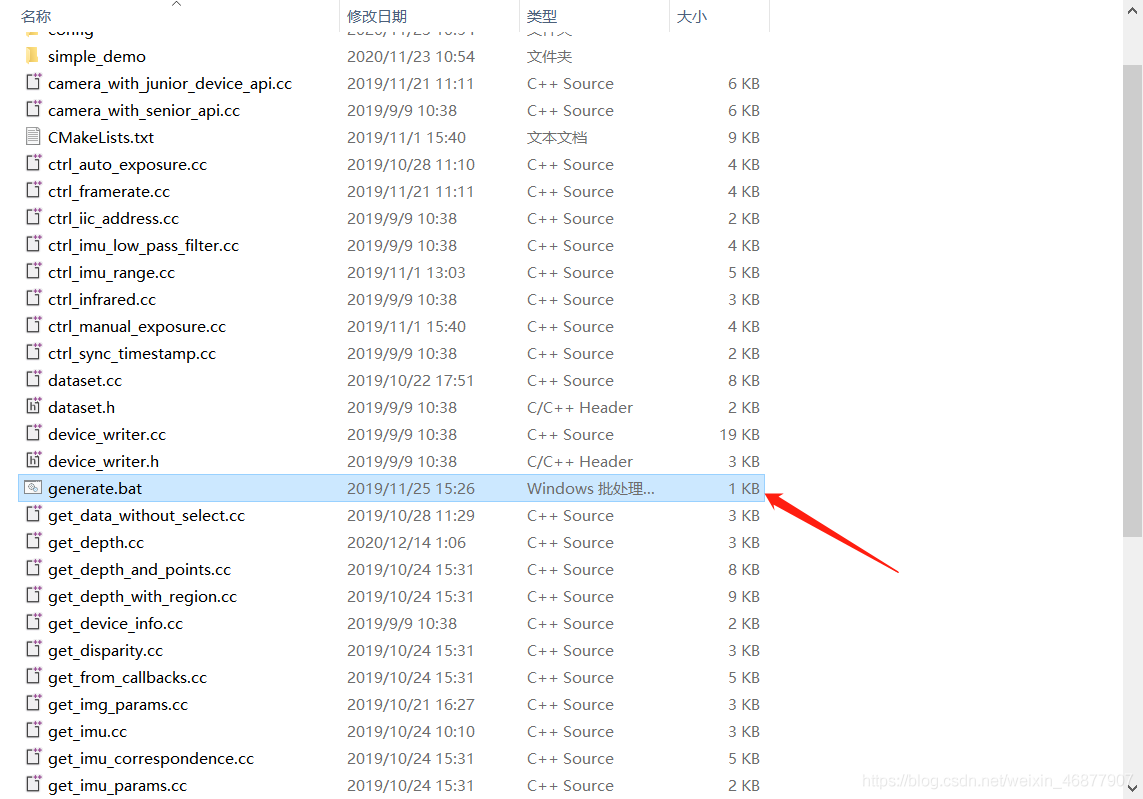This screenshot has width=1143, height=799.
Task: Click the date 2019/11/25 15:26
Action: 410,488
